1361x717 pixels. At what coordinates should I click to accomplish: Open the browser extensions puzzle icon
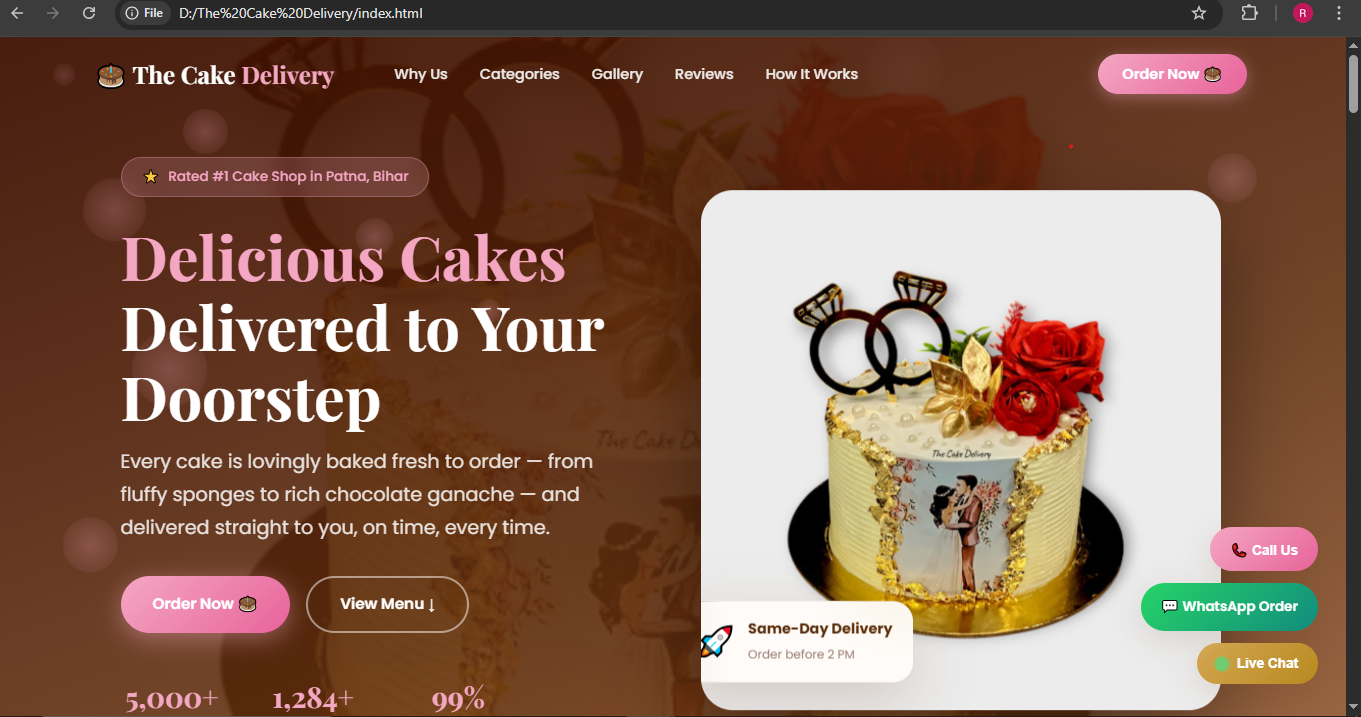click(1250, 13)
